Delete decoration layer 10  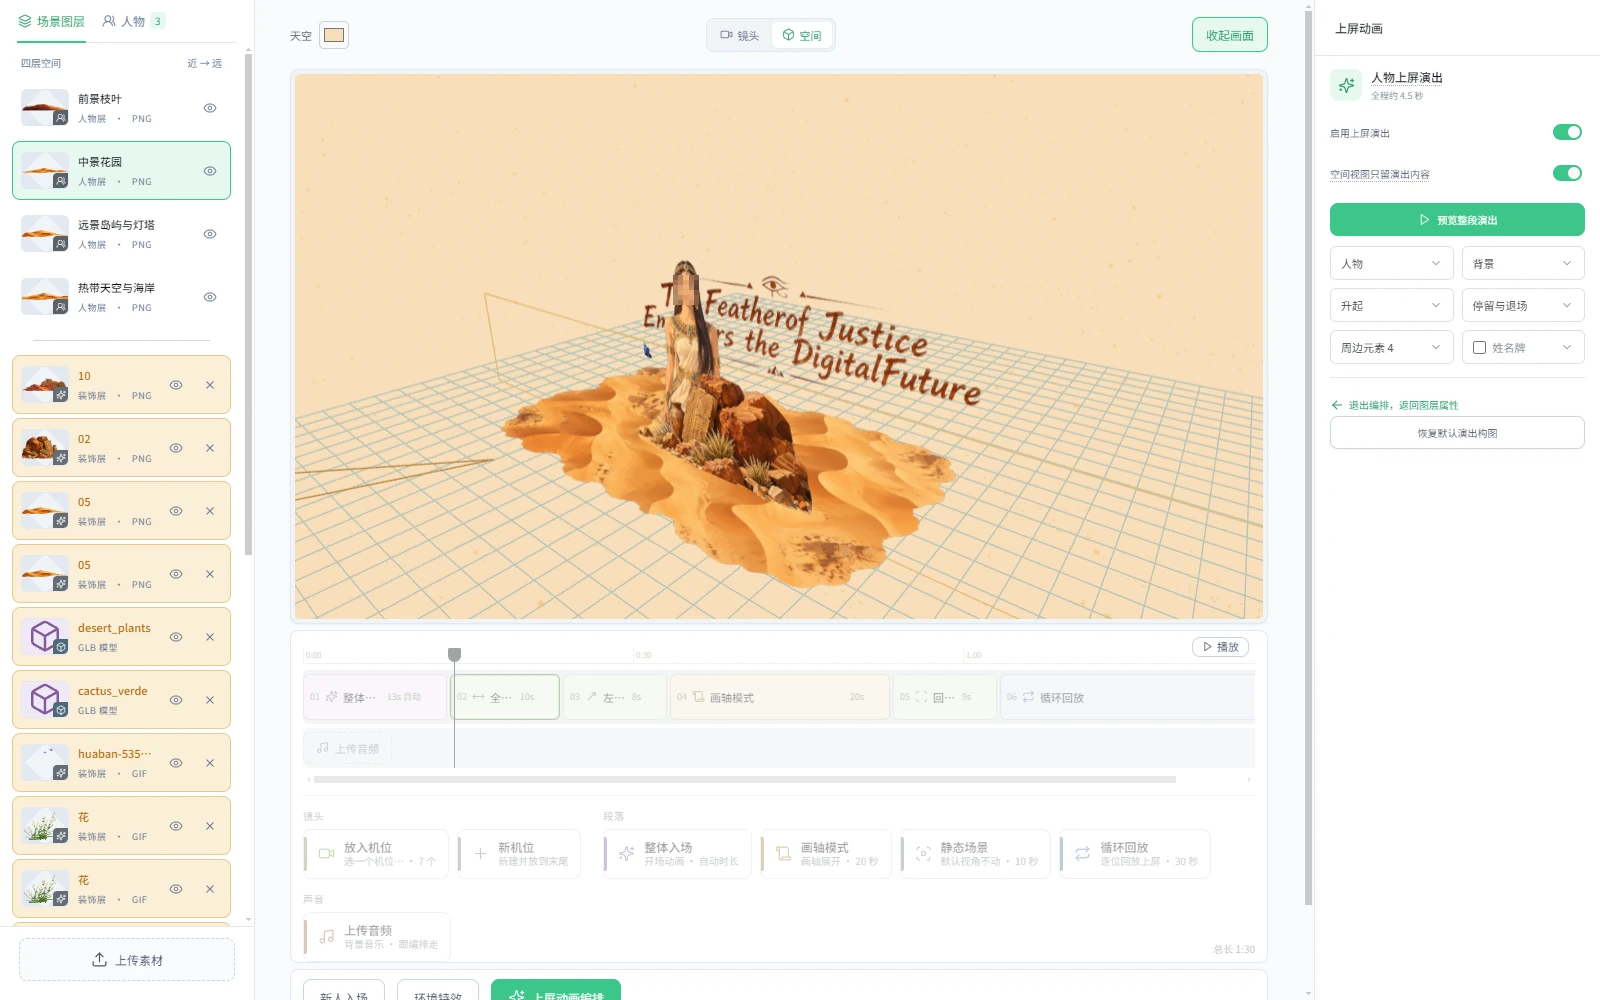[210, 385]
